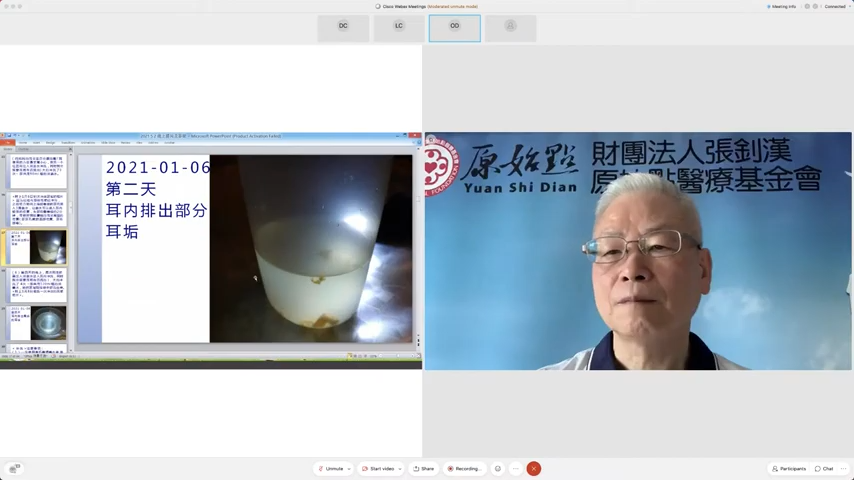Select the highlighted OD participant thumbnail
Screen dimensions: 854x480
coord(455,27)
